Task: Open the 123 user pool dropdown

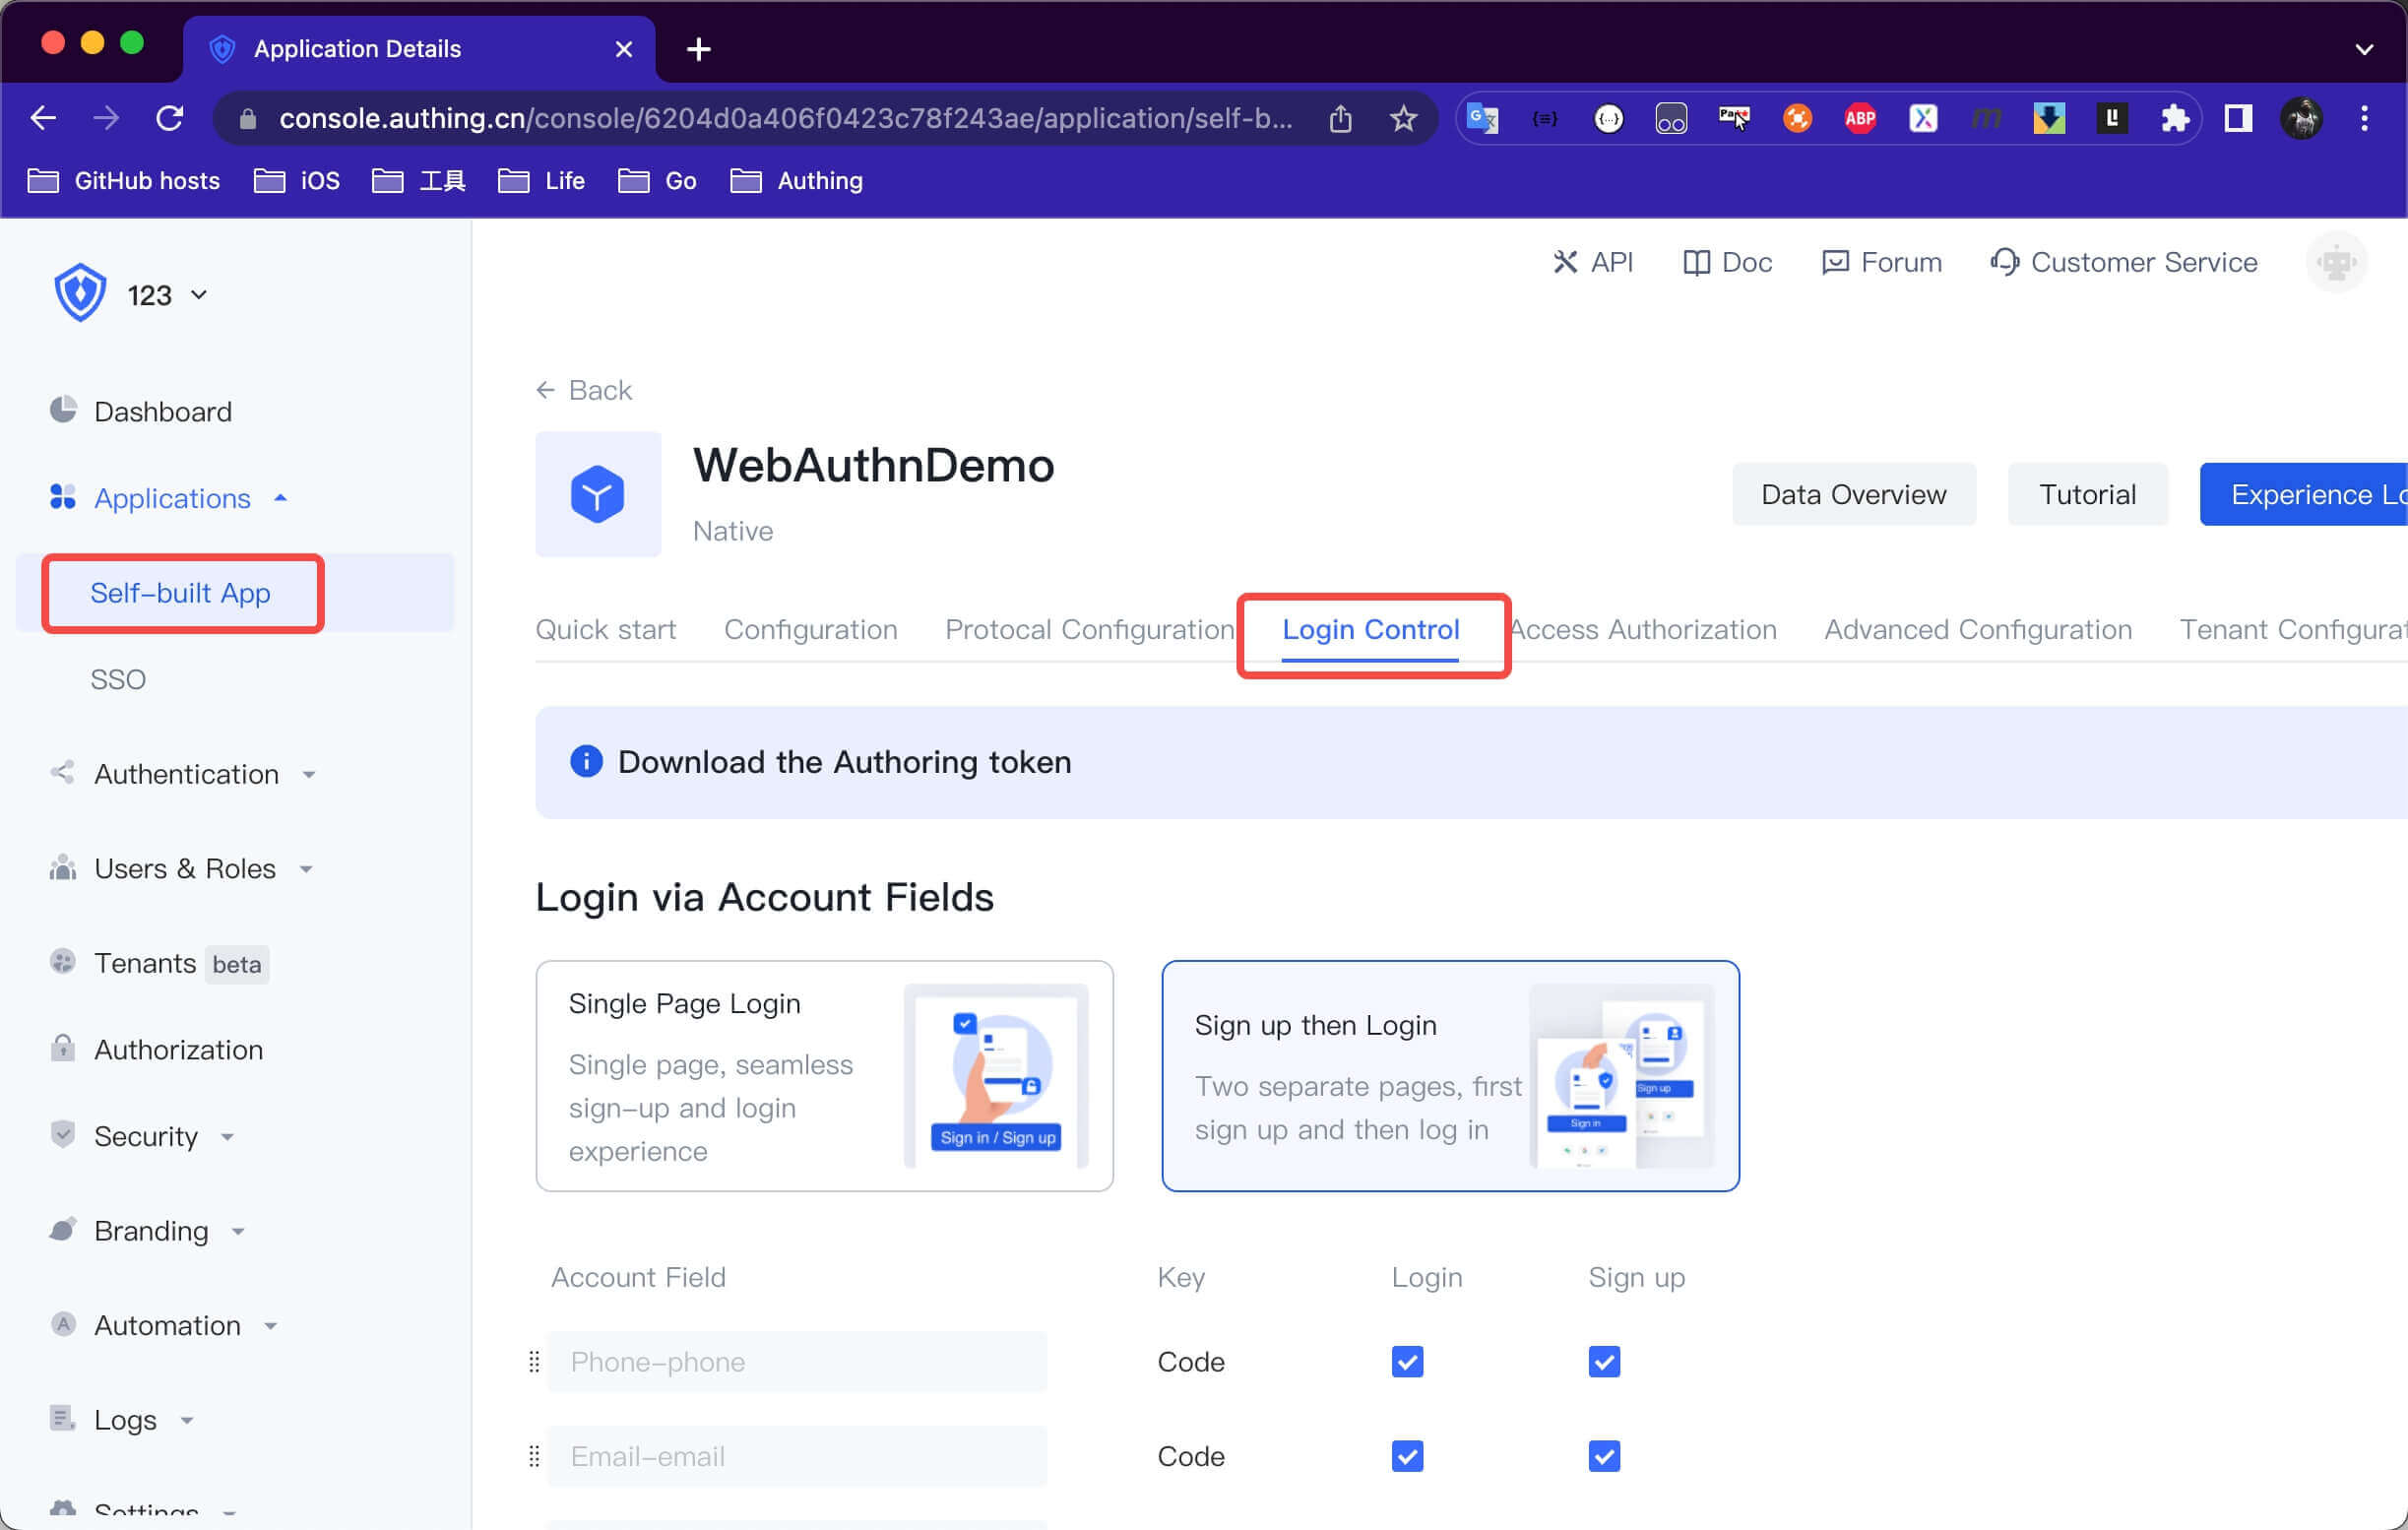Action: click(x=167, y=295)
